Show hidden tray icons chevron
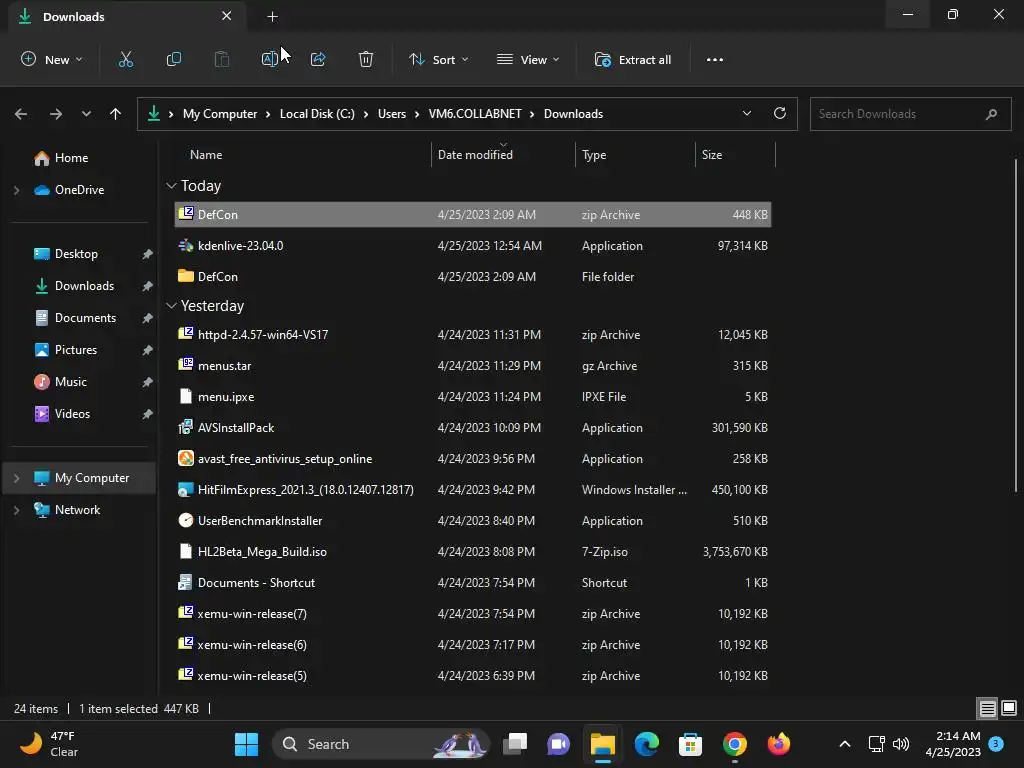Image resolution: width=1024 pixels, height=768 pixels. coord(844,744)
